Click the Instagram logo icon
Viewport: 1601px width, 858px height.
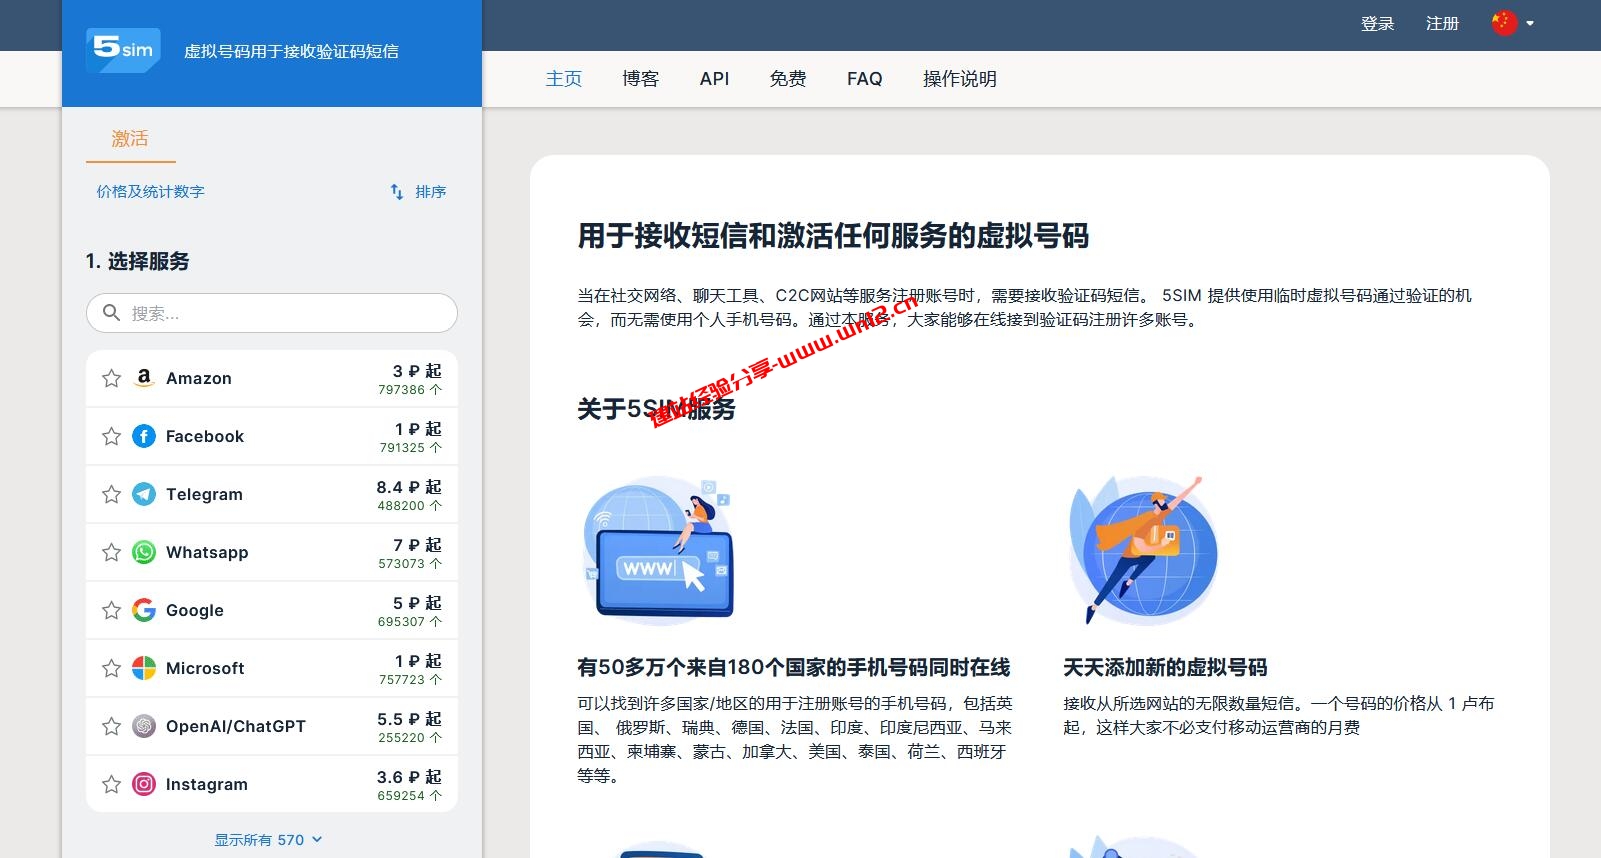pyautogui.click(x=144, y=784)
